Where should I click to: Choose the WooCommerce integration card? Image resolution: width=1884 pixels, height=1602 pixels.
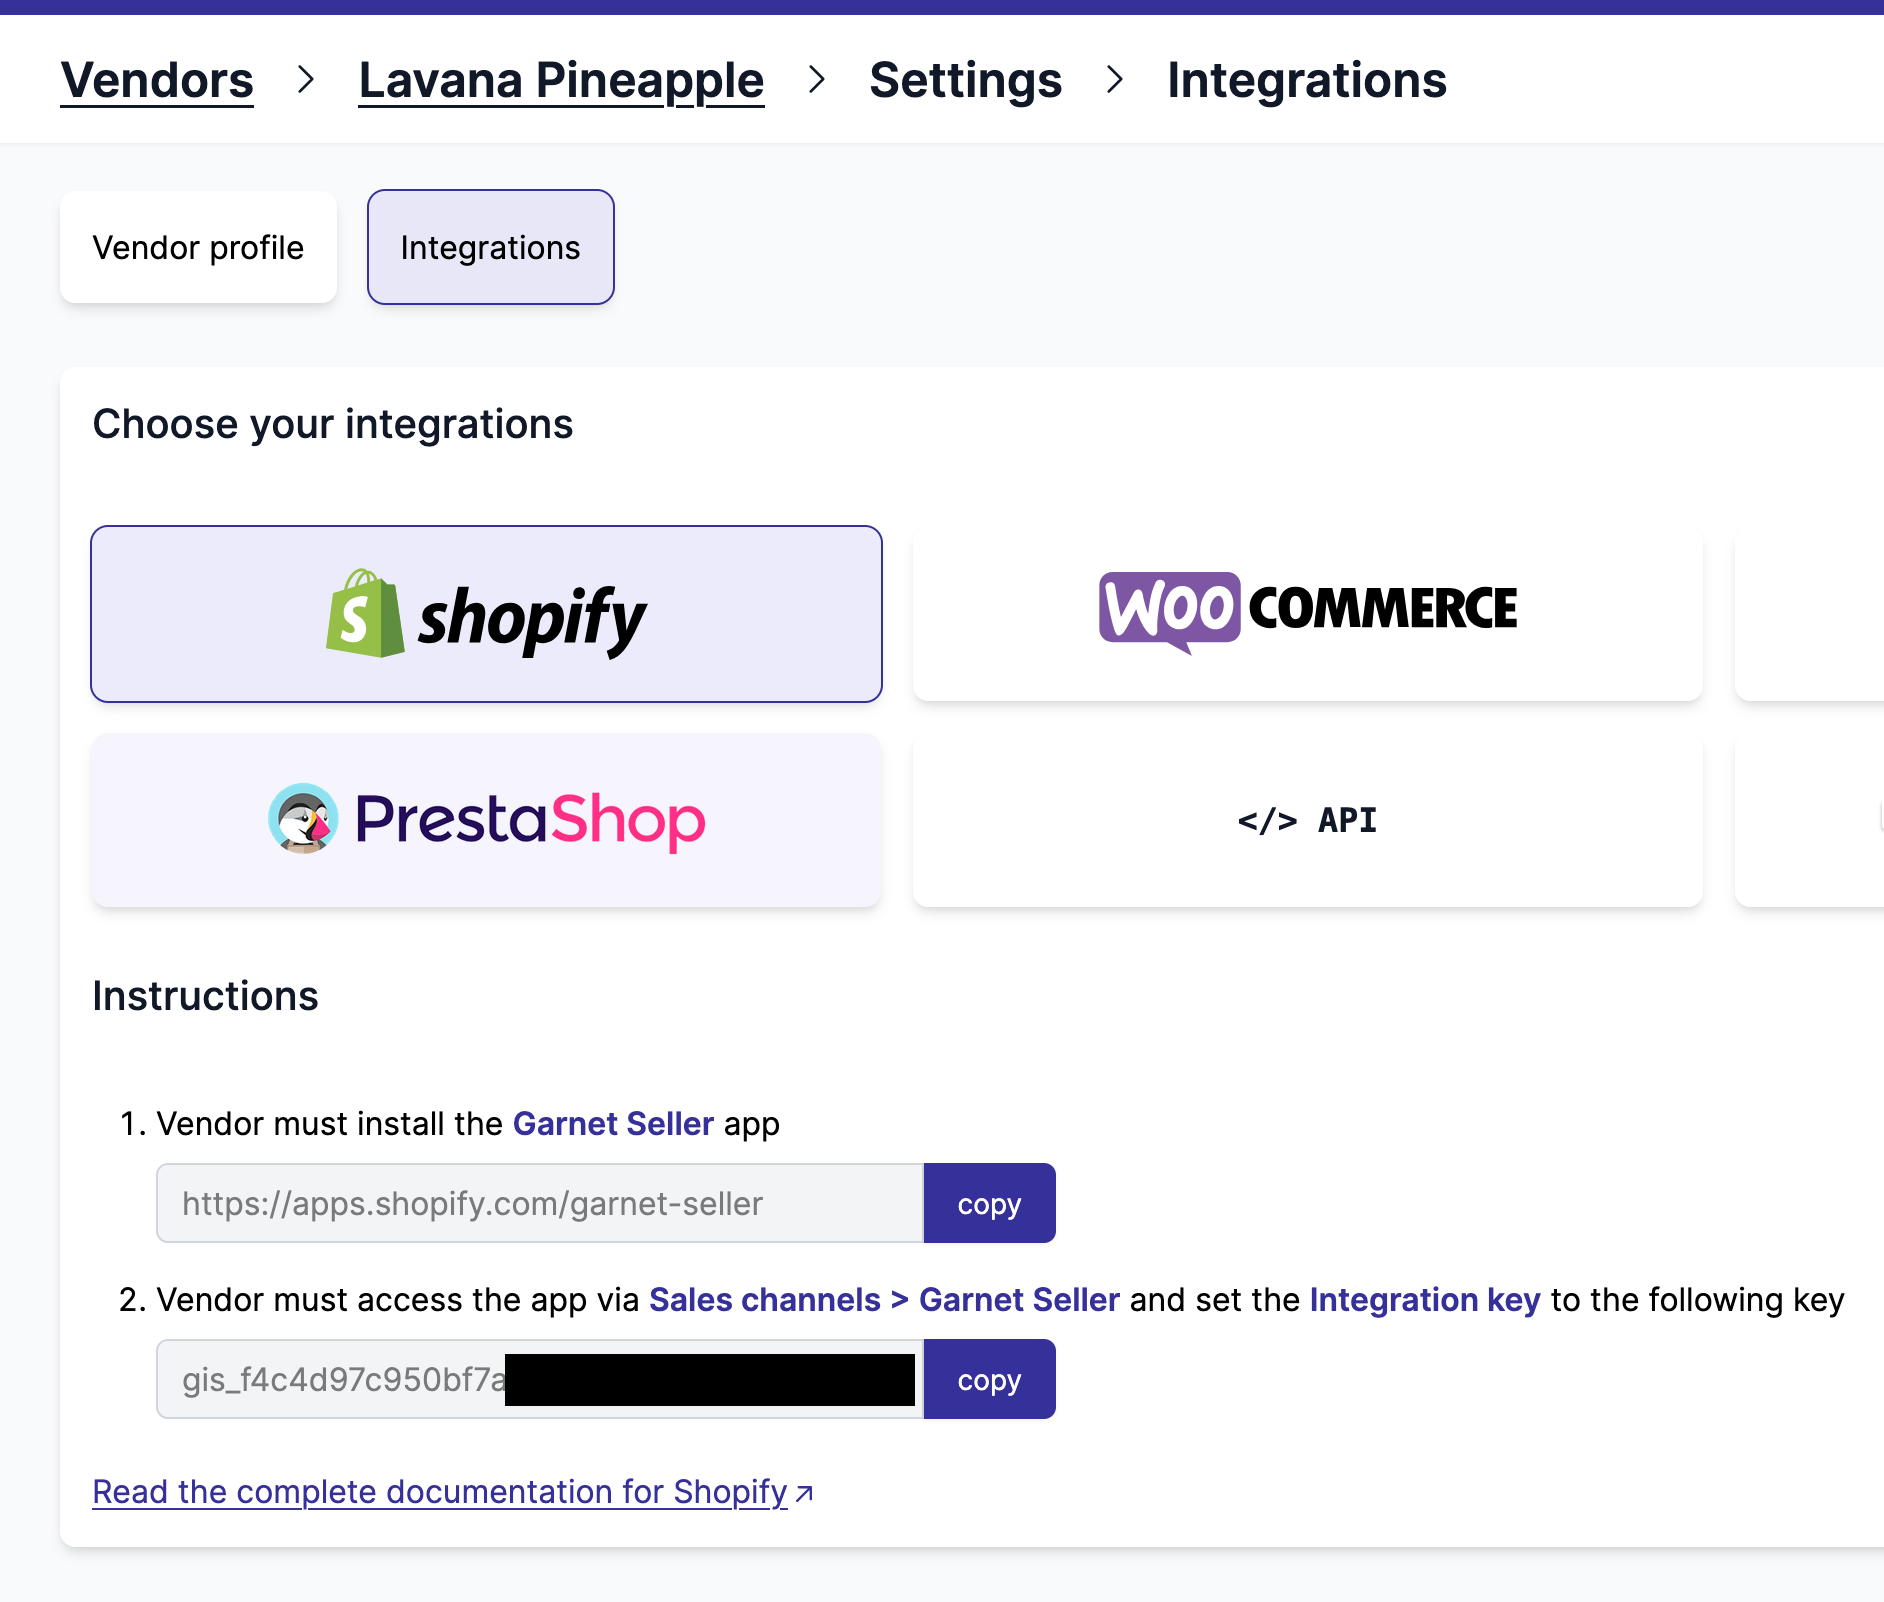coord(1307,614)
